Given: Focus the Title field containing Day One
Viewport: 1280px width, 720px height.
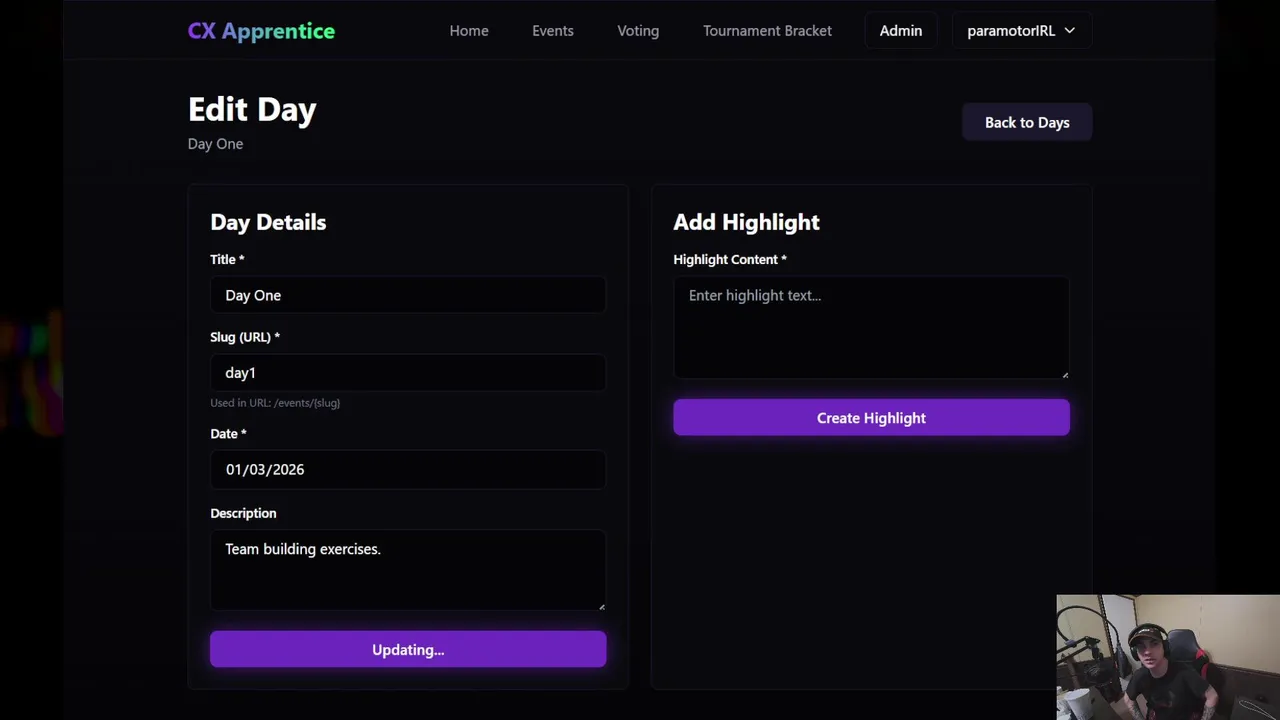Looking at the screenshot, I should 408,295.
